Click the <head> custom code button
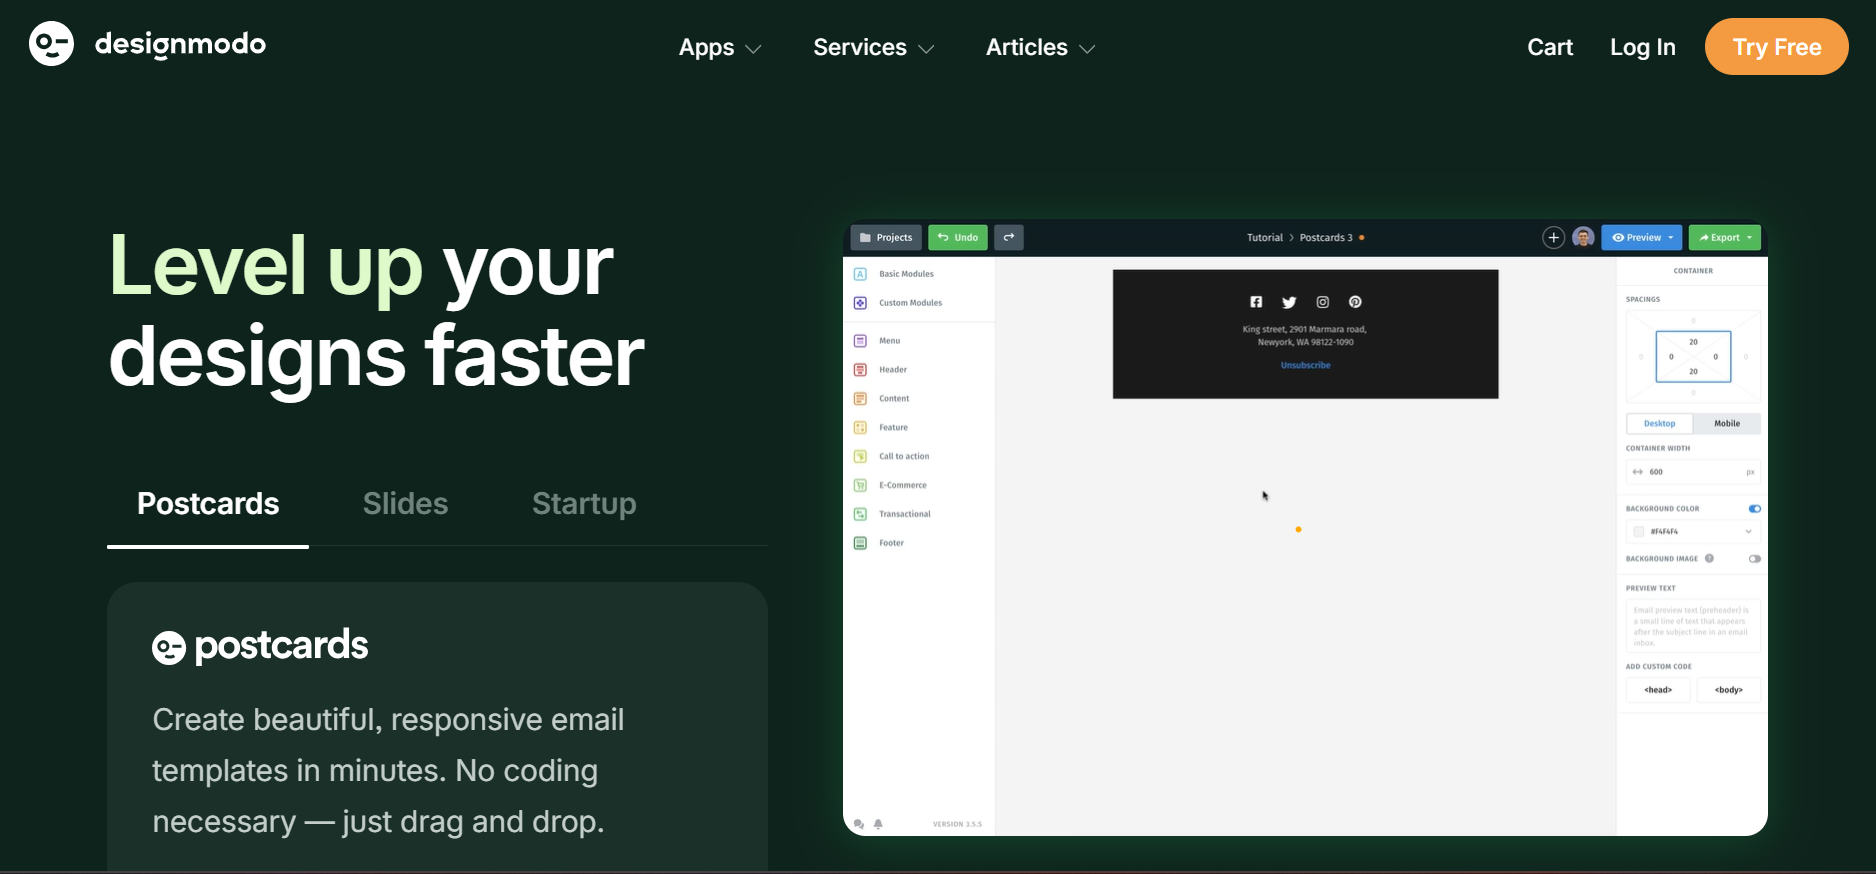The image size is (1876, 874). point(1658,690)
